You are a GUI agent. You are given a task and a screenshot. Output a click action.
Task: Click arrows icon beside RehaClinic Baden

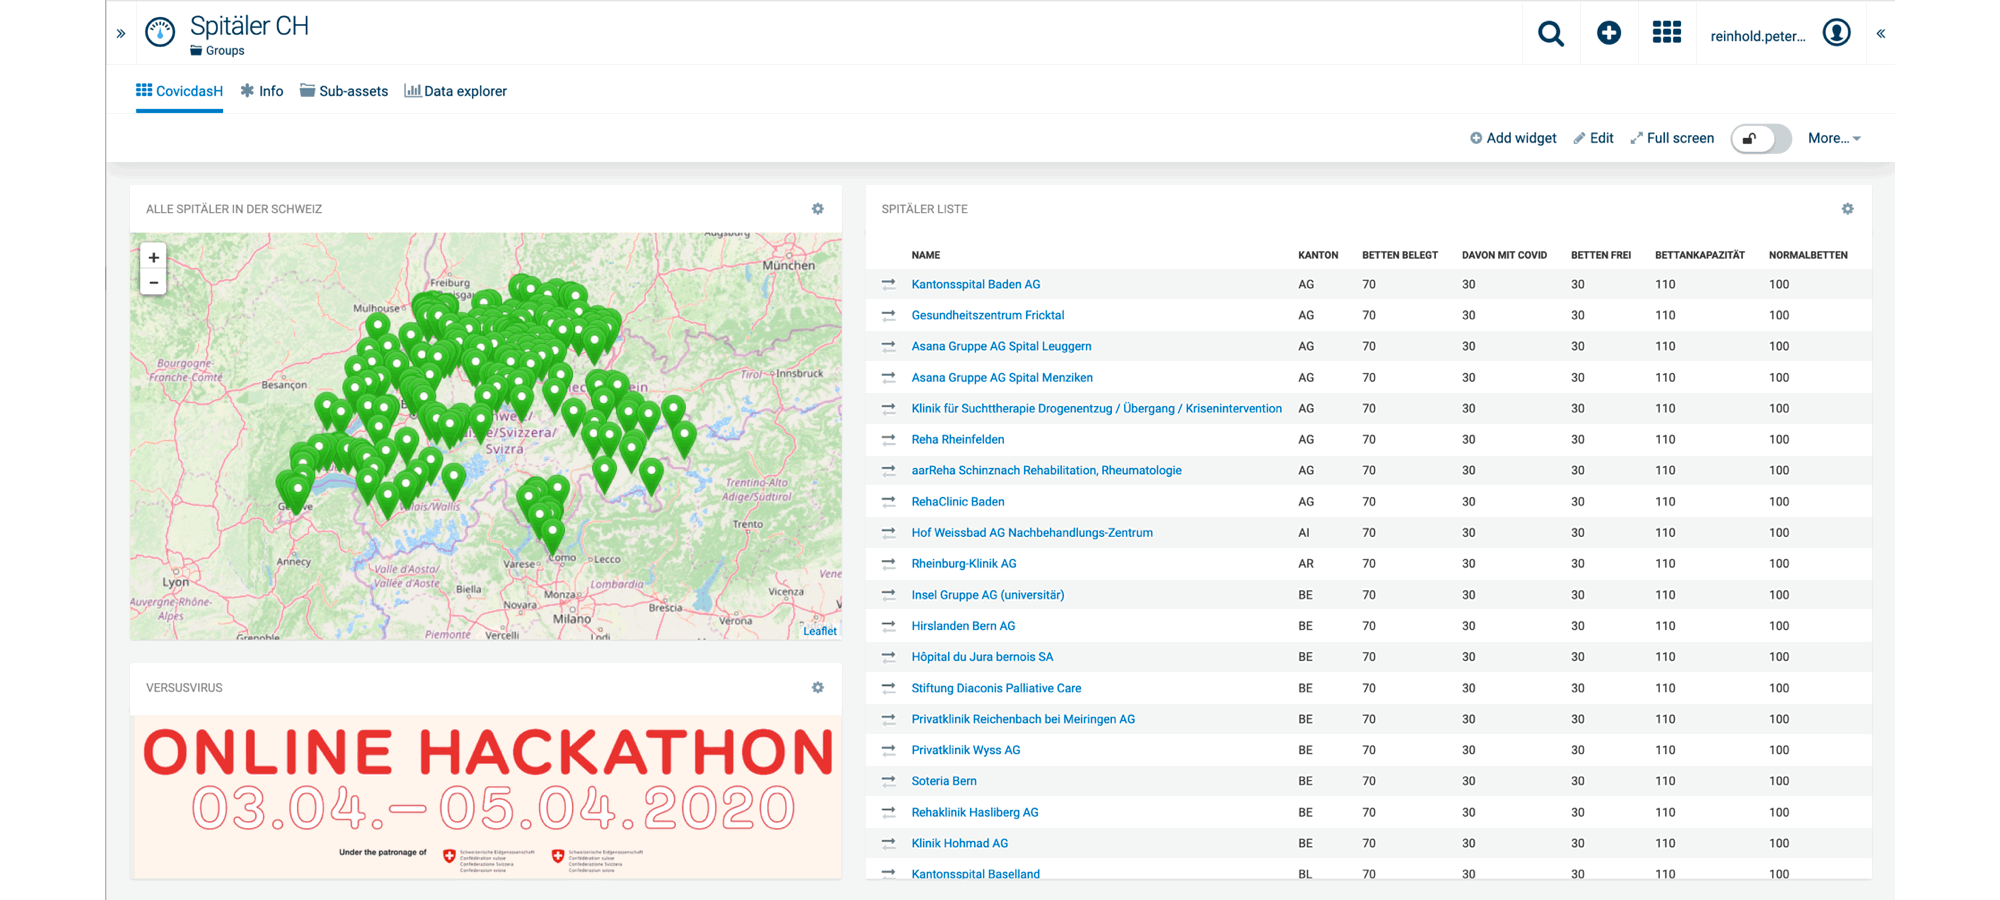click(x=889, y=502)
